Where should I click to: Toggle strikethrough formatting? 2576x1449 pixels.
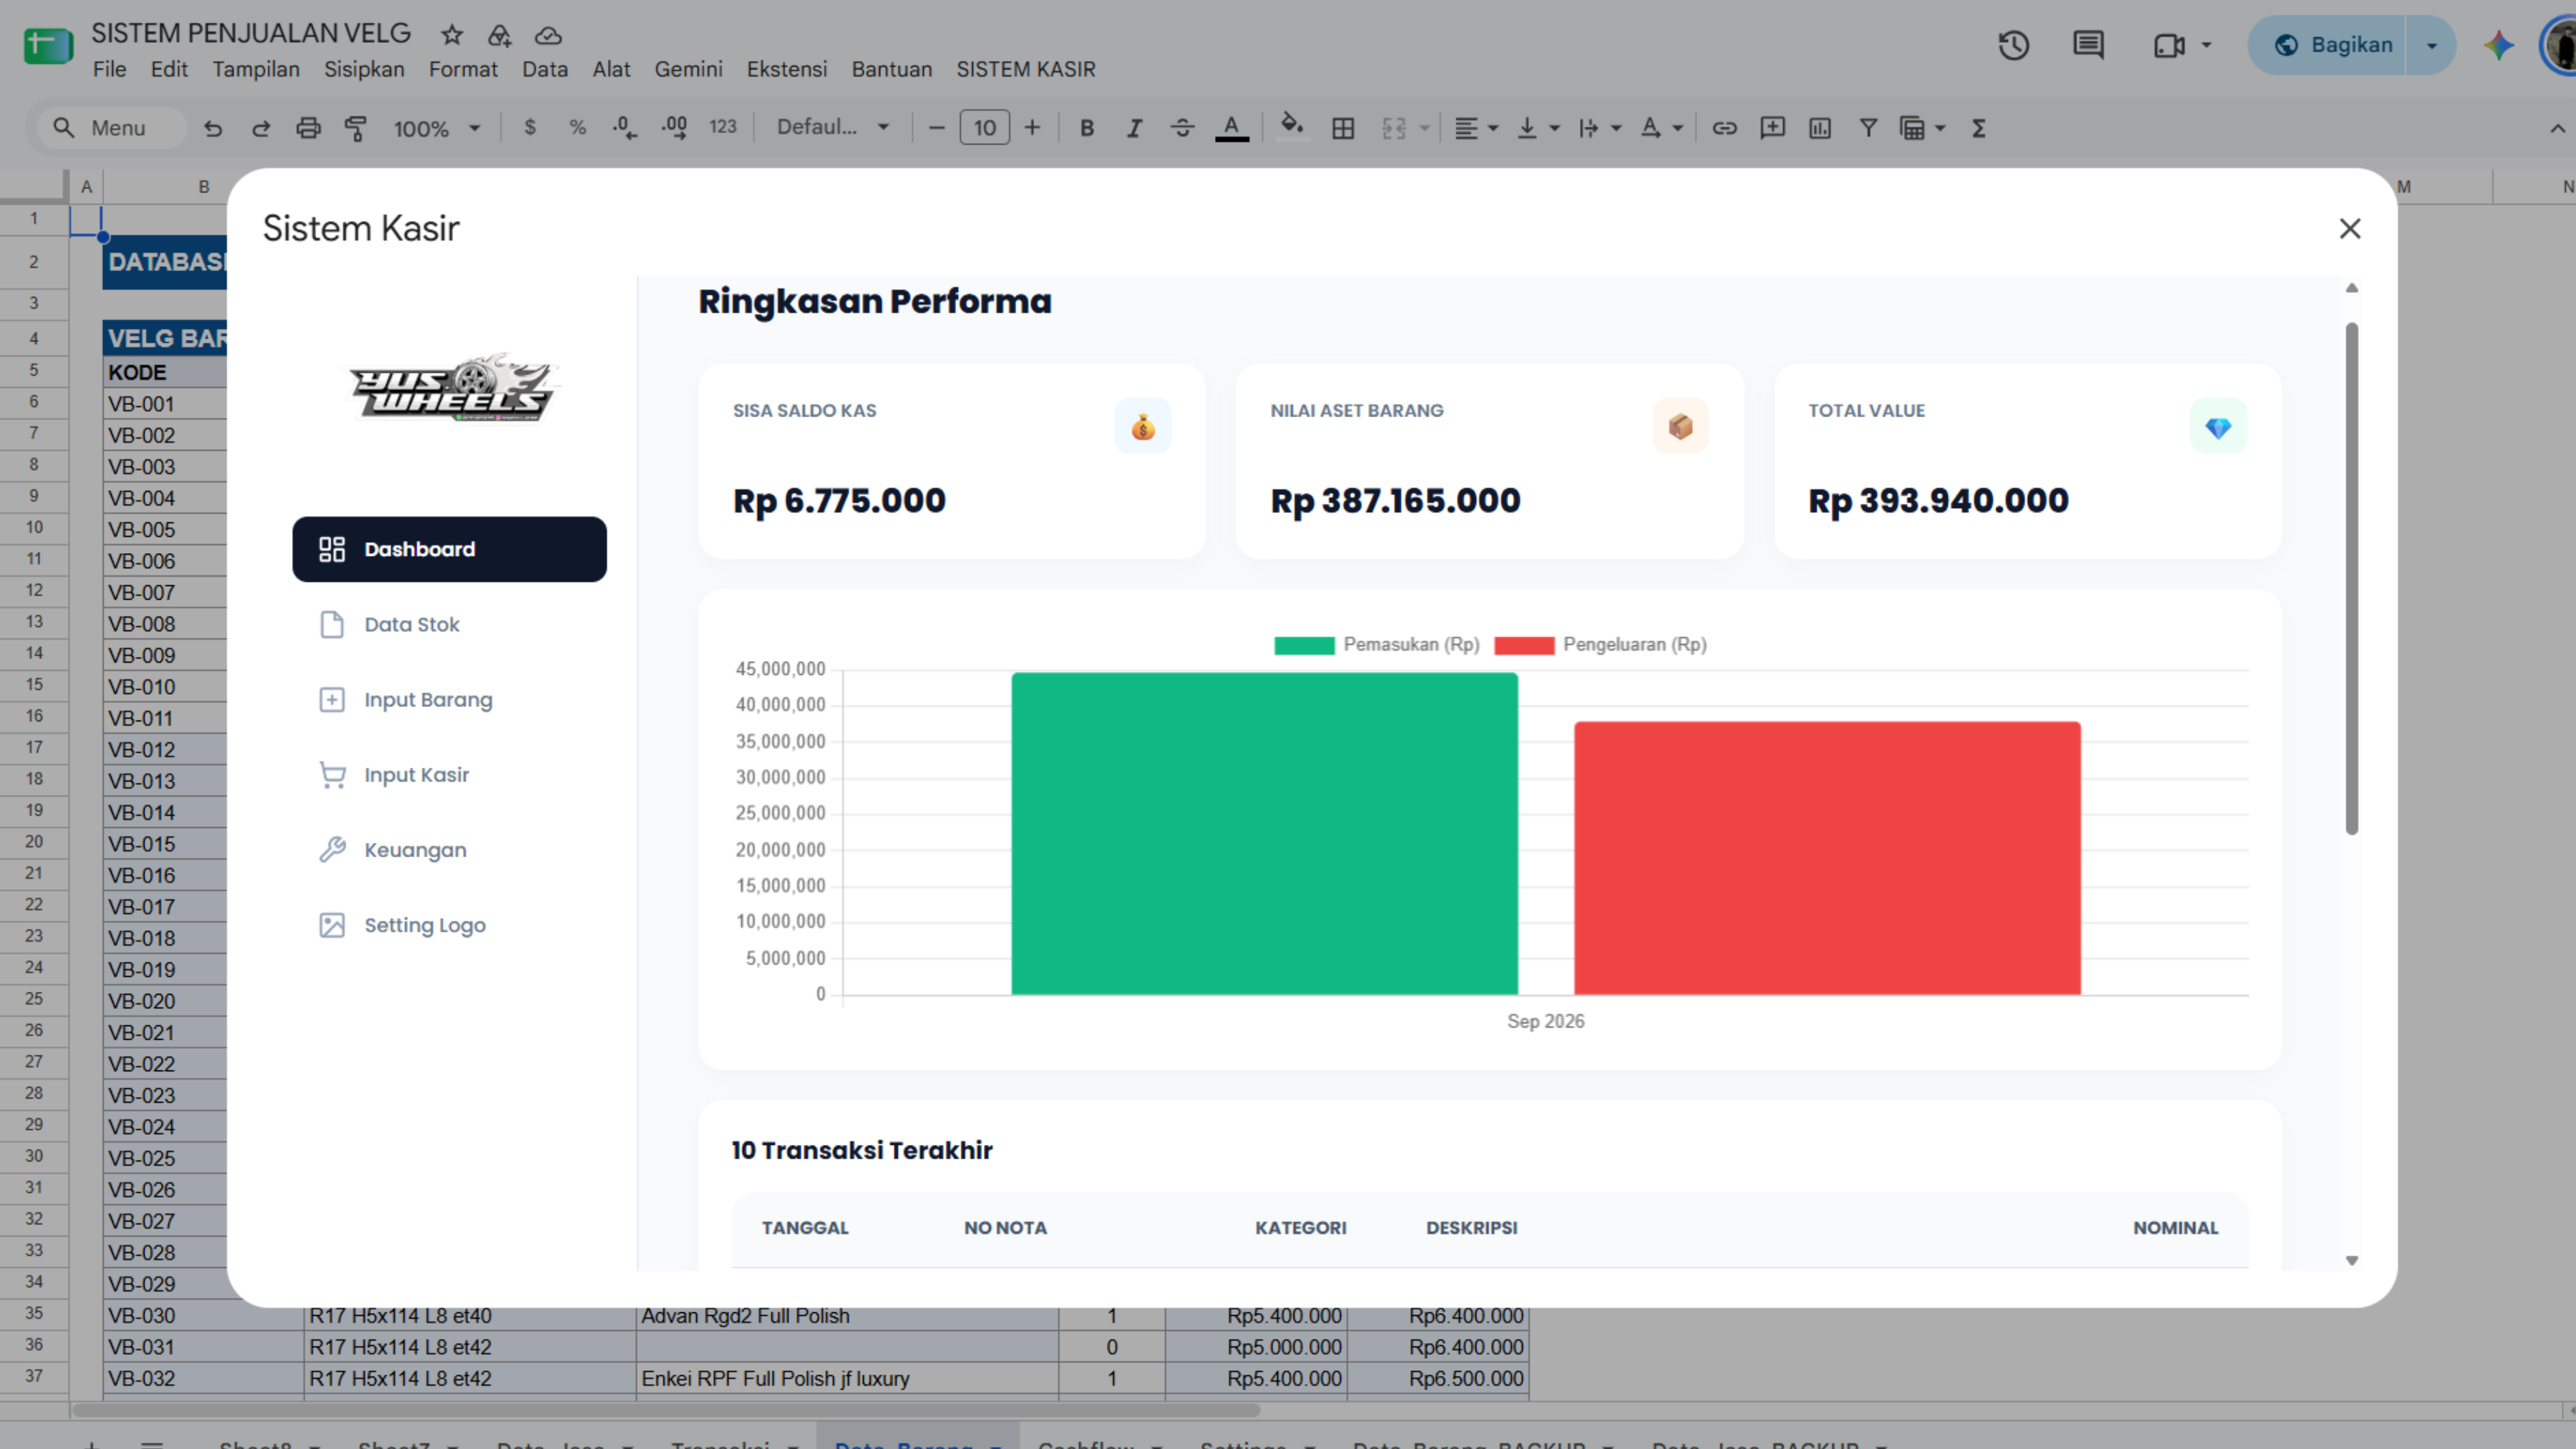click(1182, 128)
